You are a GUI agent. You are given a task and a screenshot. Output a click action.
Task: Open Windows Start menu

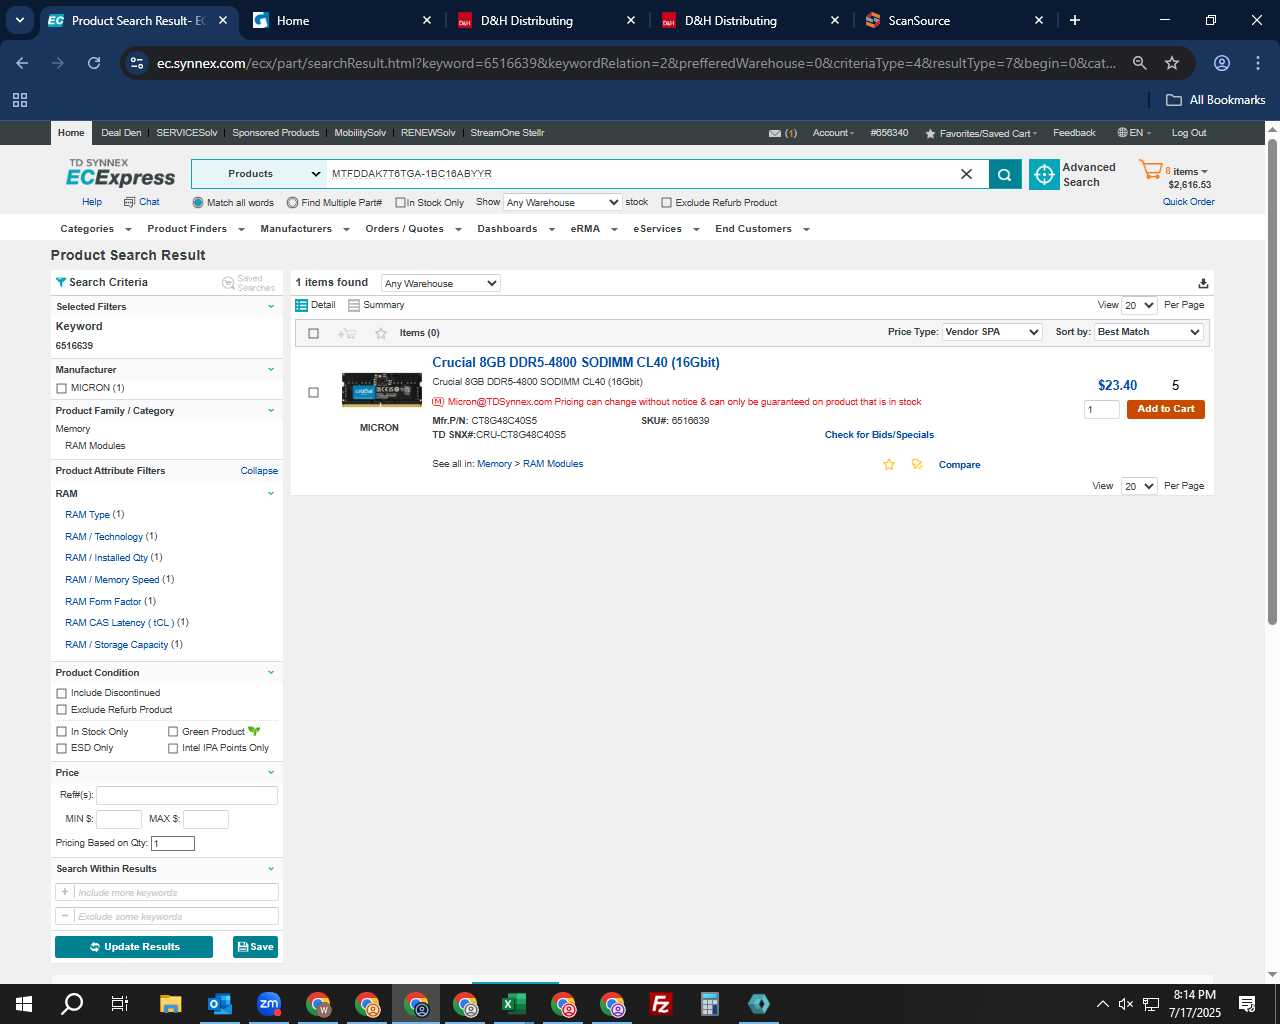tap(24, 1004)
